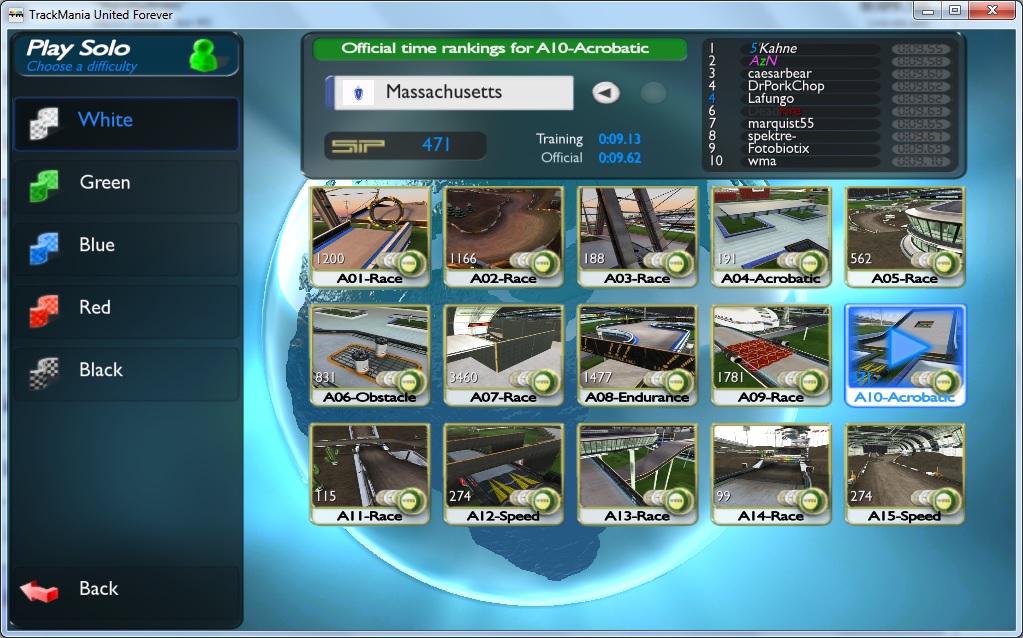Choose the Green difficulty
1023x638 pixels.
(x=126, y=183)
